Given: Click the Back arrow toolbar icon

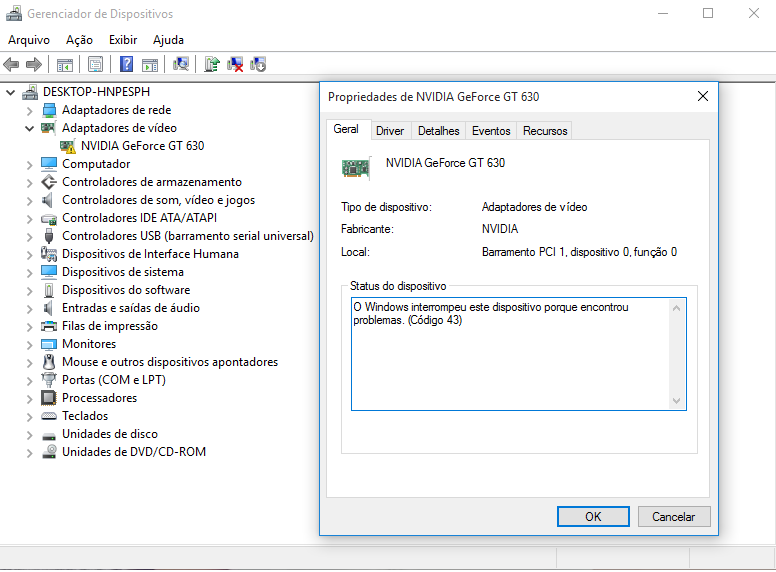Looking at the screenshot, I should [11, 64].
